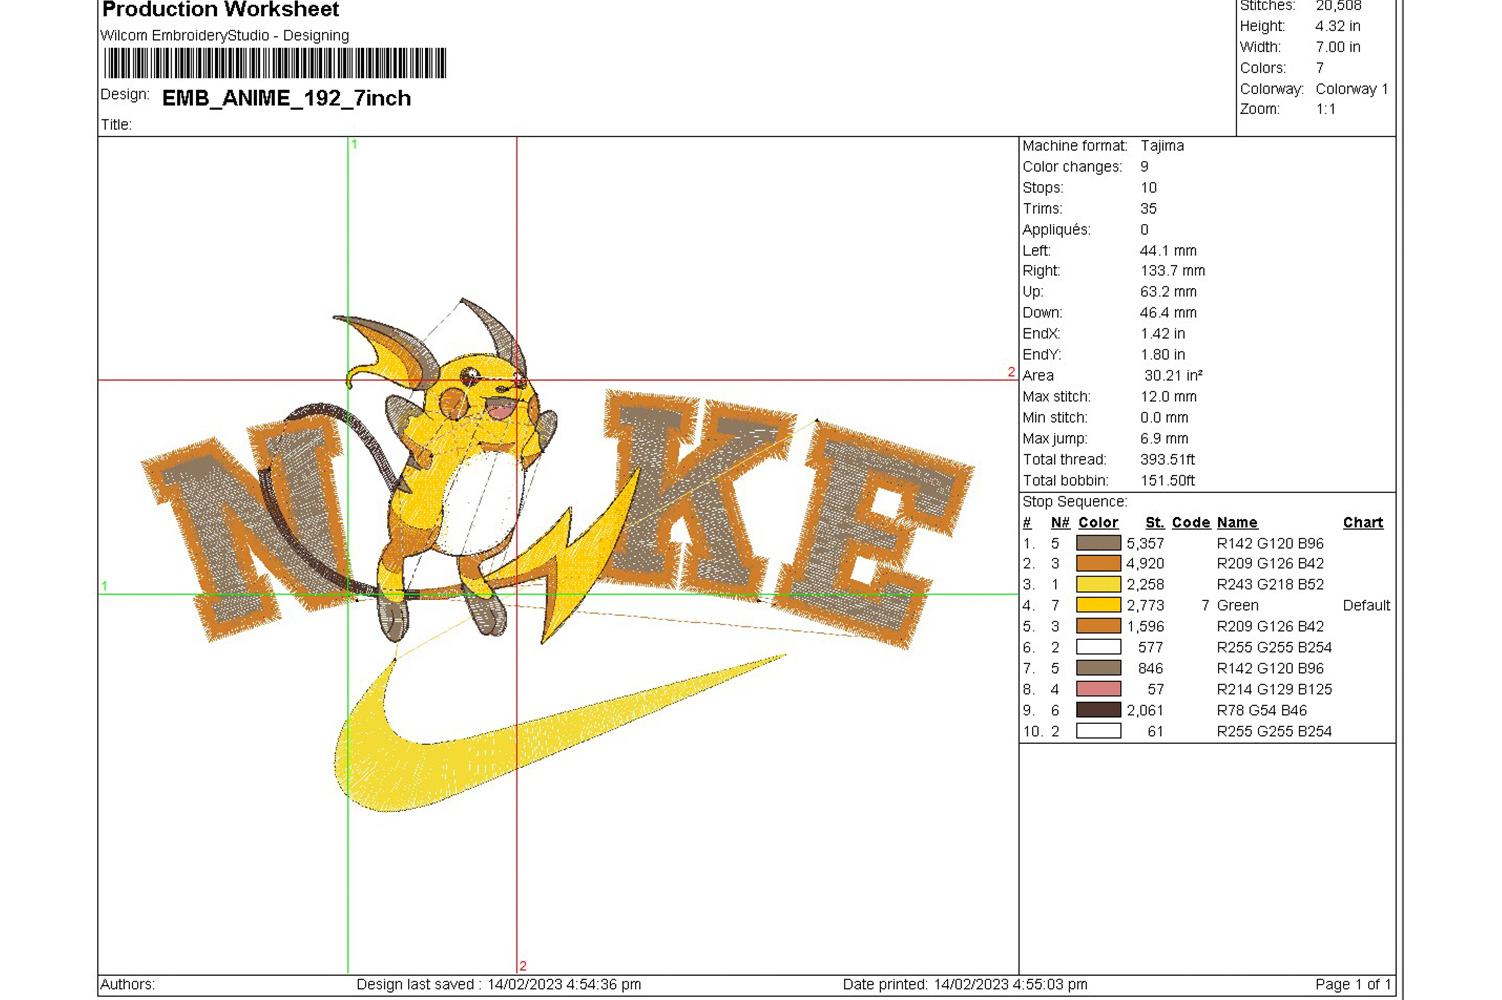Click the Height value "4.32 in"
The height and width of the screenshot is (1000, 1502).
(x=1338, y=26)
